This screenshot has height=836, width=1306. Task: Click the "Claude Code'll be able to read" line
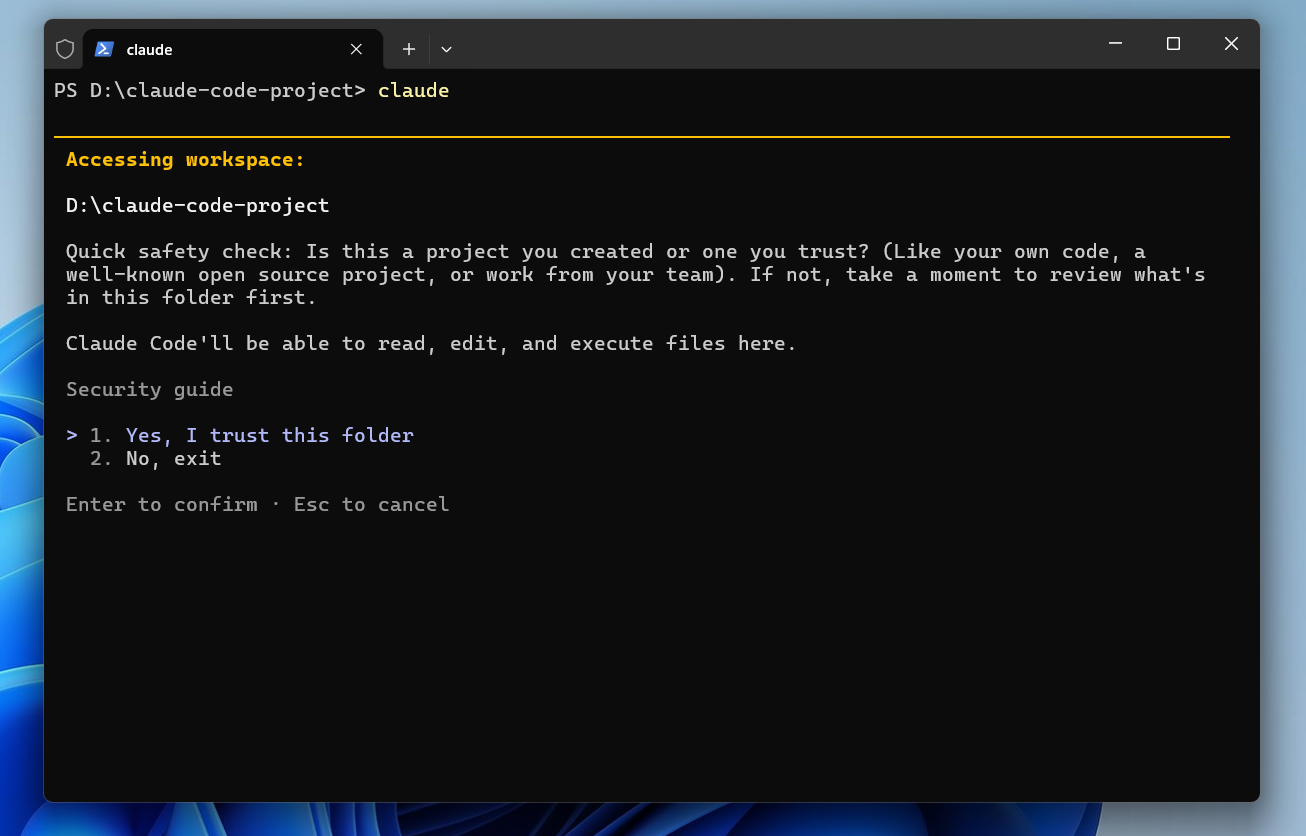(431, 343)
